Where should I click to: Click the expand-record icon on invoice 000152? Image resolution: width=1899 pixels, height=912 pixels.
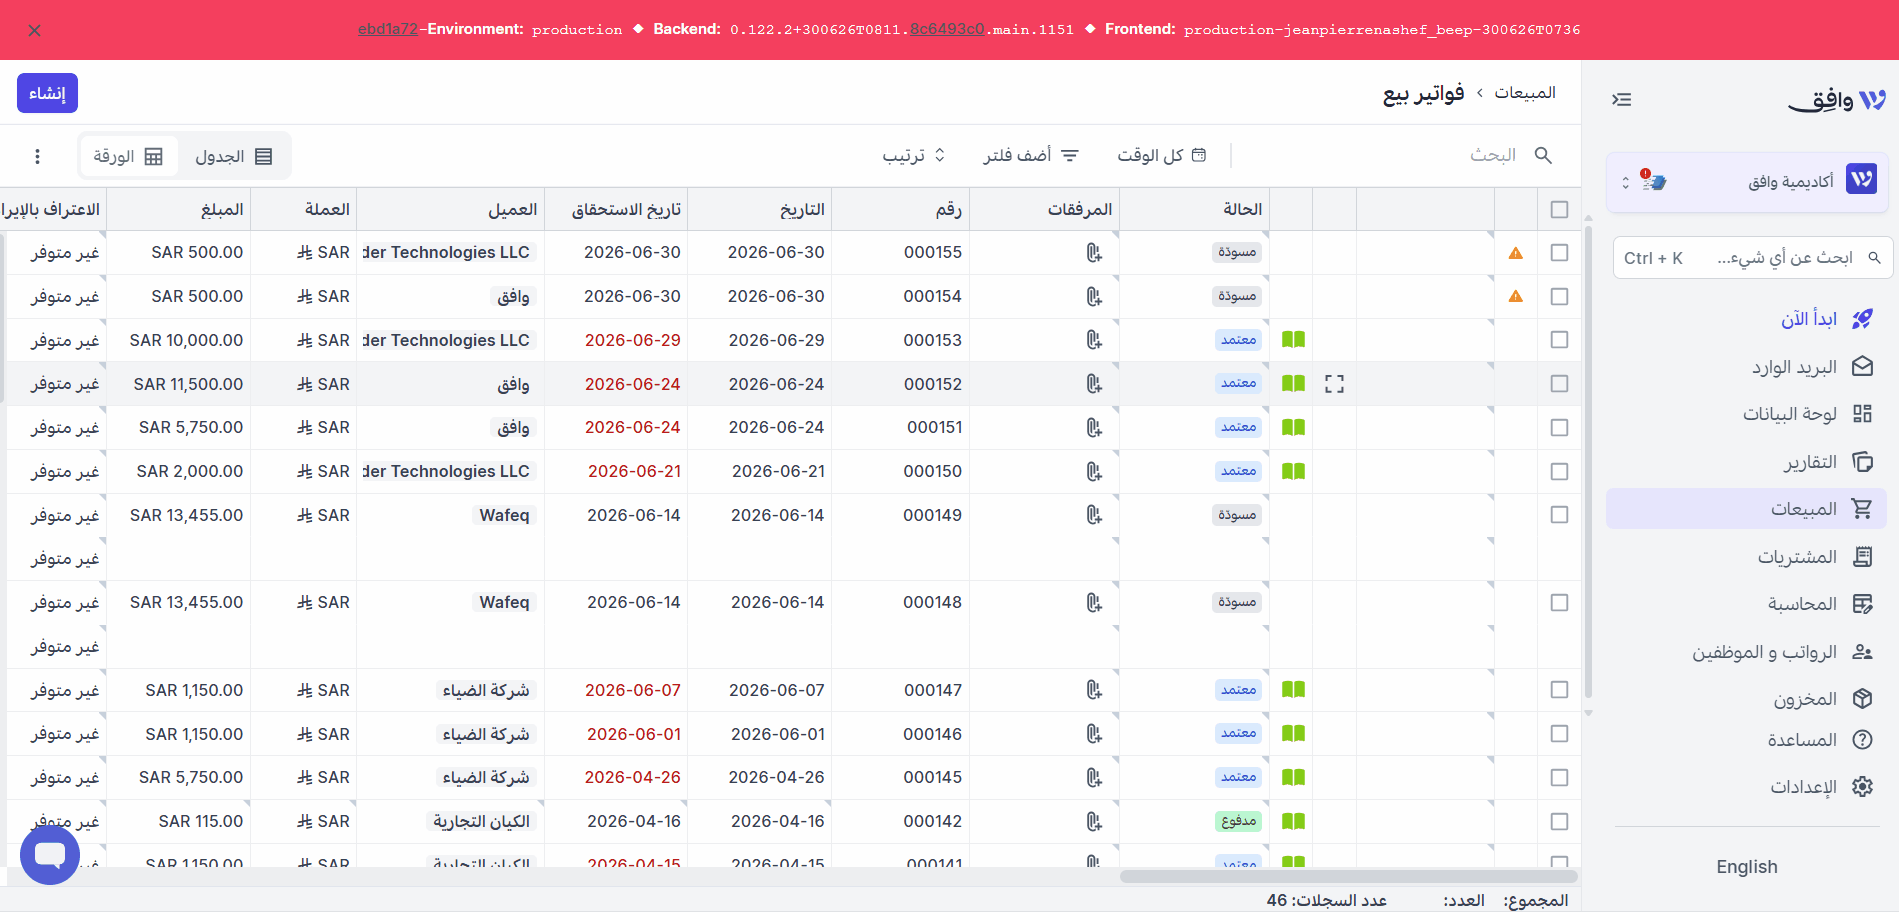tap(1334, 384)
